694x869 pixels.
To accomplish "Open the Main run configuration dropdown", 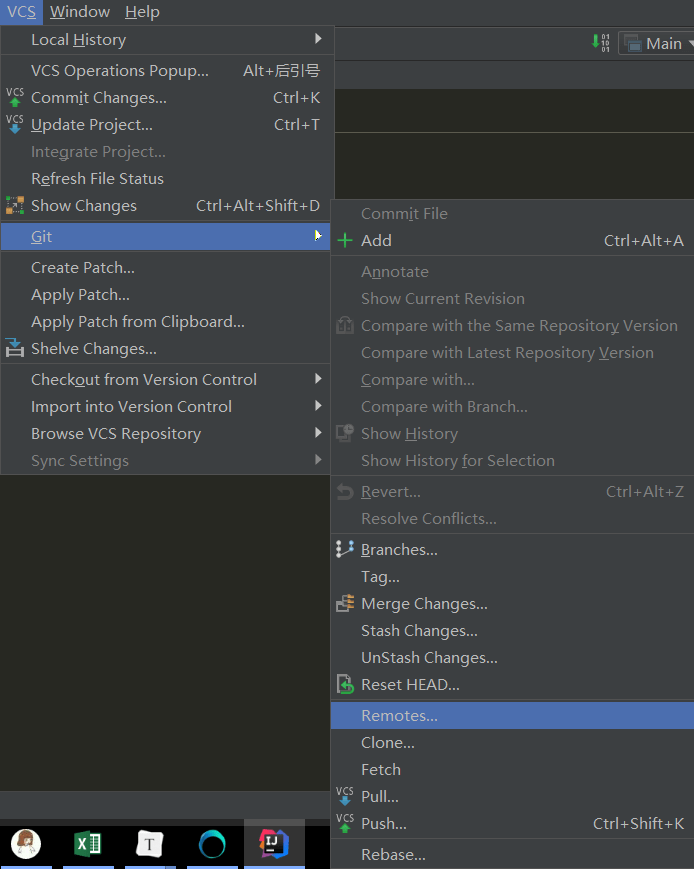I will pos(660,43).
